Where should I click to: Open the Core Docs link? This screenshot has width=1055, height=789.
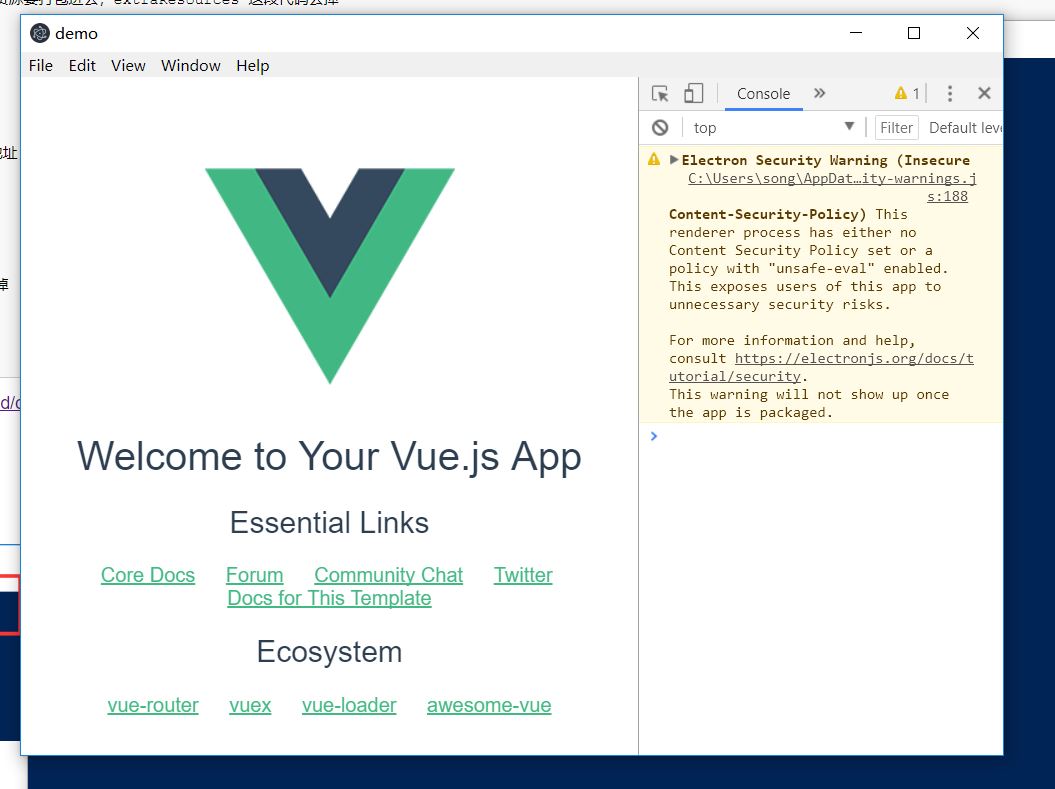[148, 575]
